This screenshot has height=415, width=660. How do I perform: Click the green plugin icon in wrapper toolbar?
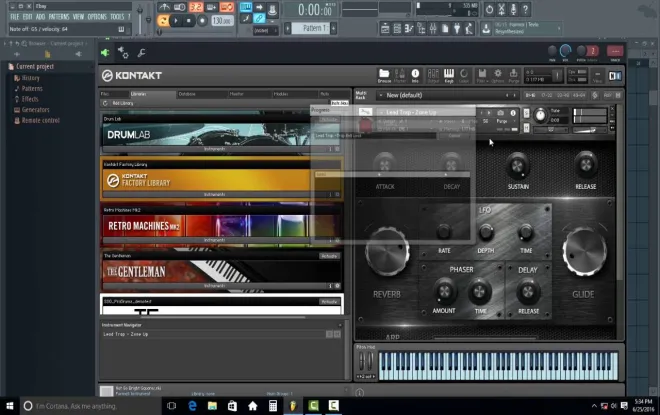105,53
